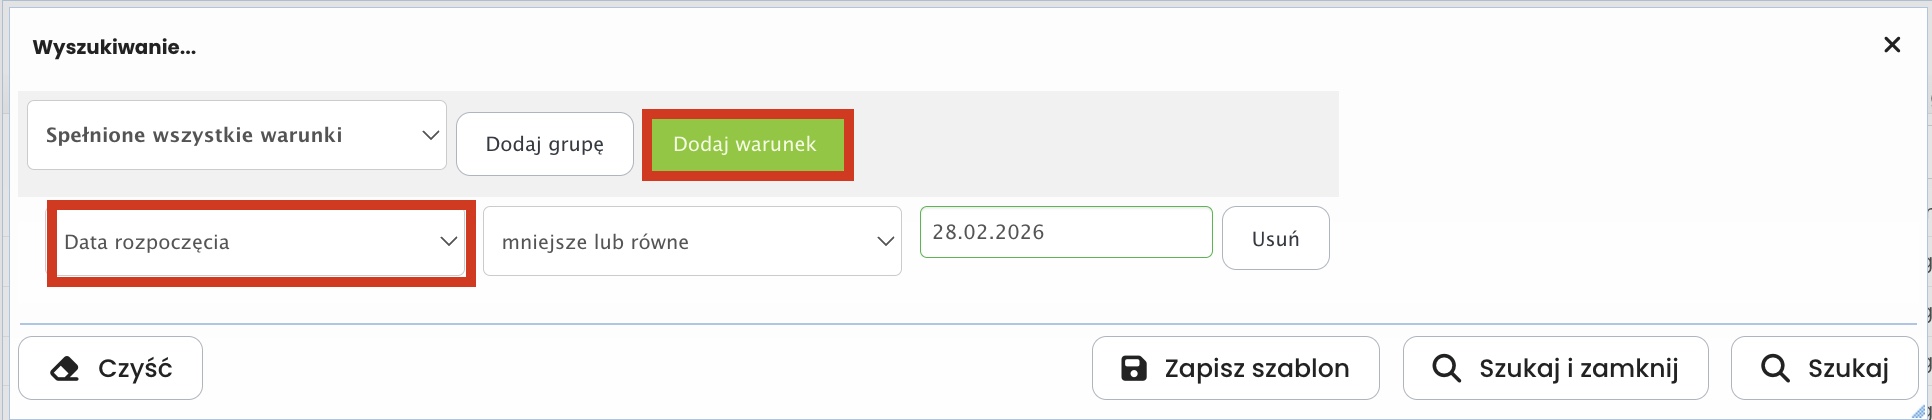Click the floppy disk save icon
The width and height of the screenshot is (1932, 420).
1134,369
